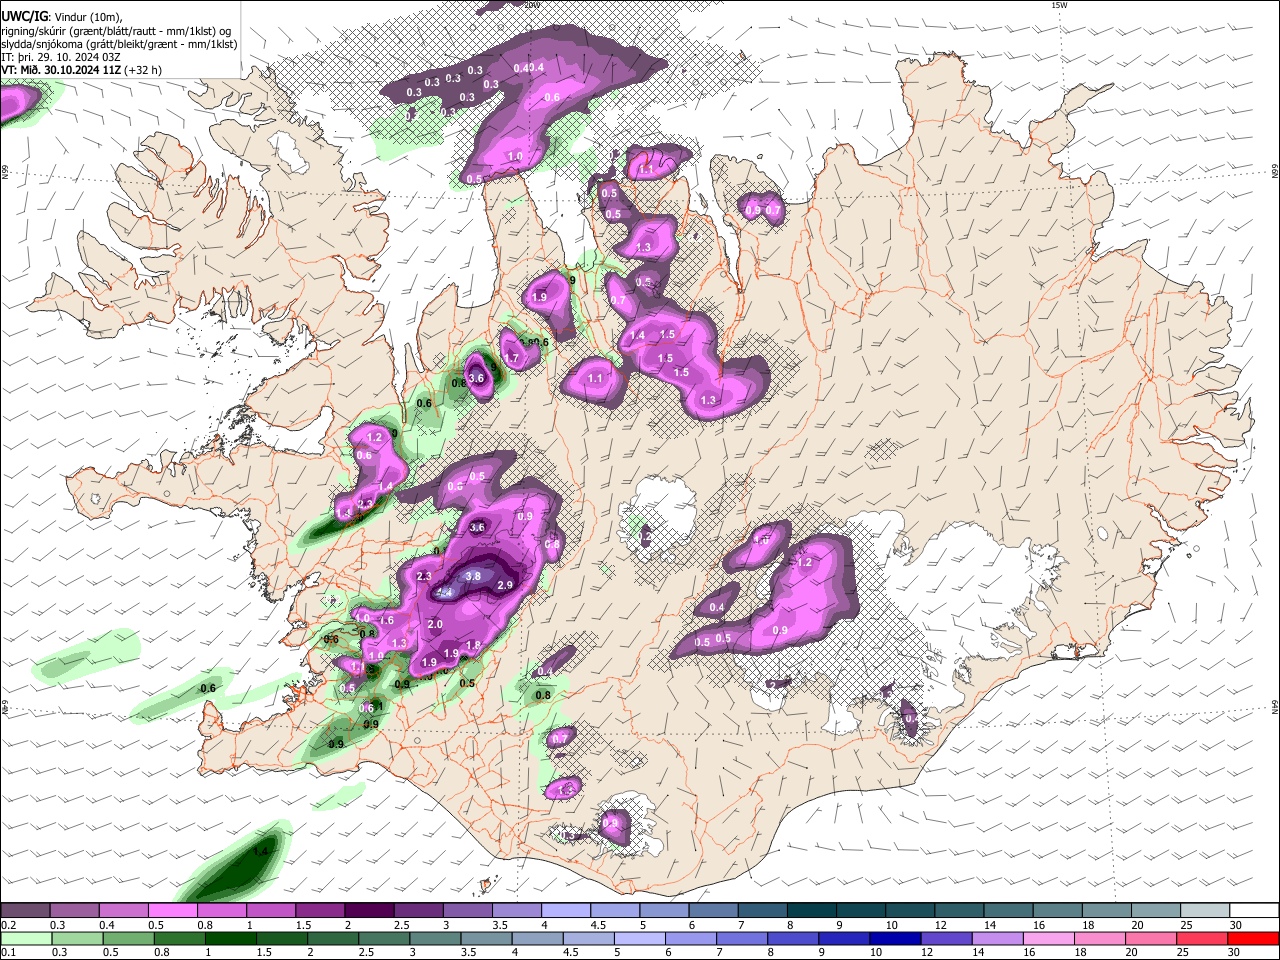This screenshot has height=960, width=1280.
Task: Select the white swatch after 30, upper row
Action: coord(1254,910)
